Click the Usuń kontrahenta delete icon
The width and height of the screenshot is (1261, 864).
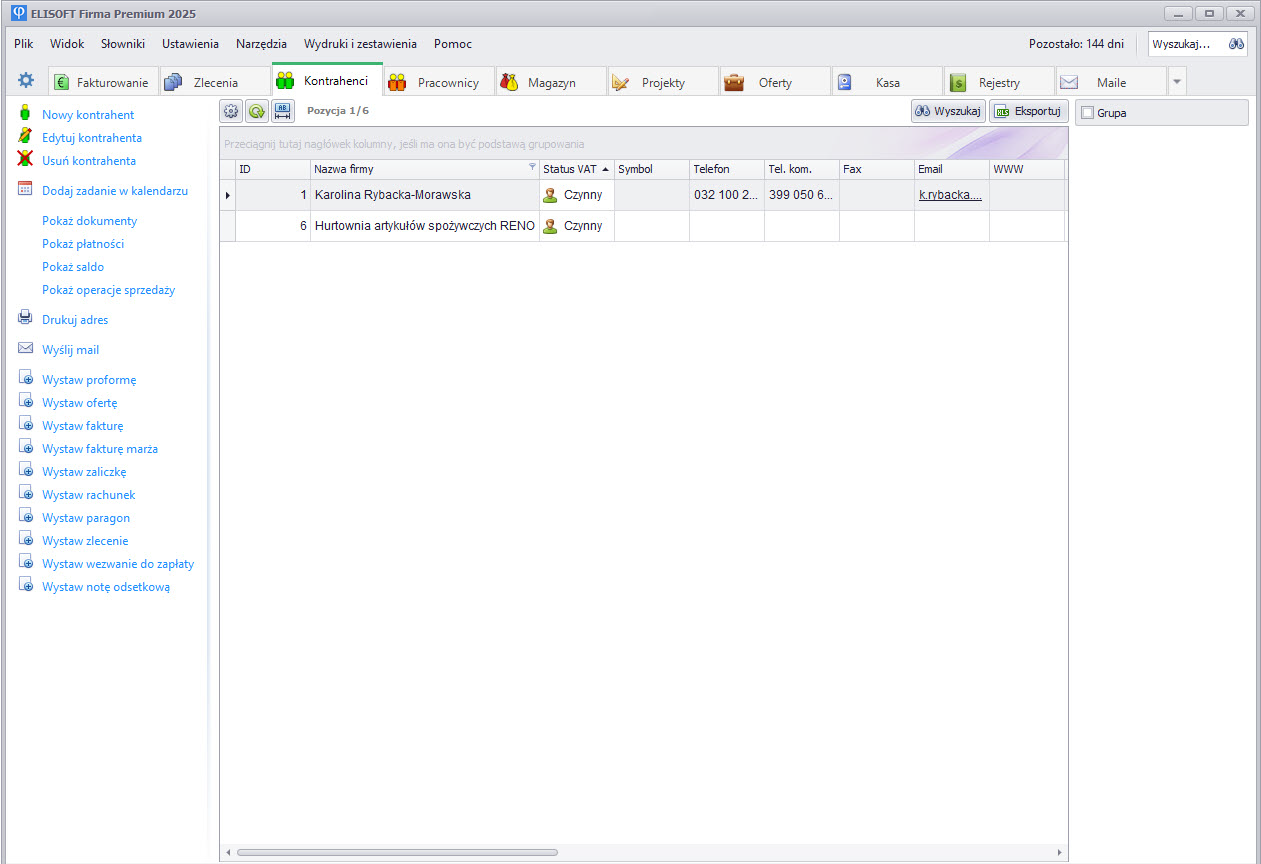pos(26,160)
